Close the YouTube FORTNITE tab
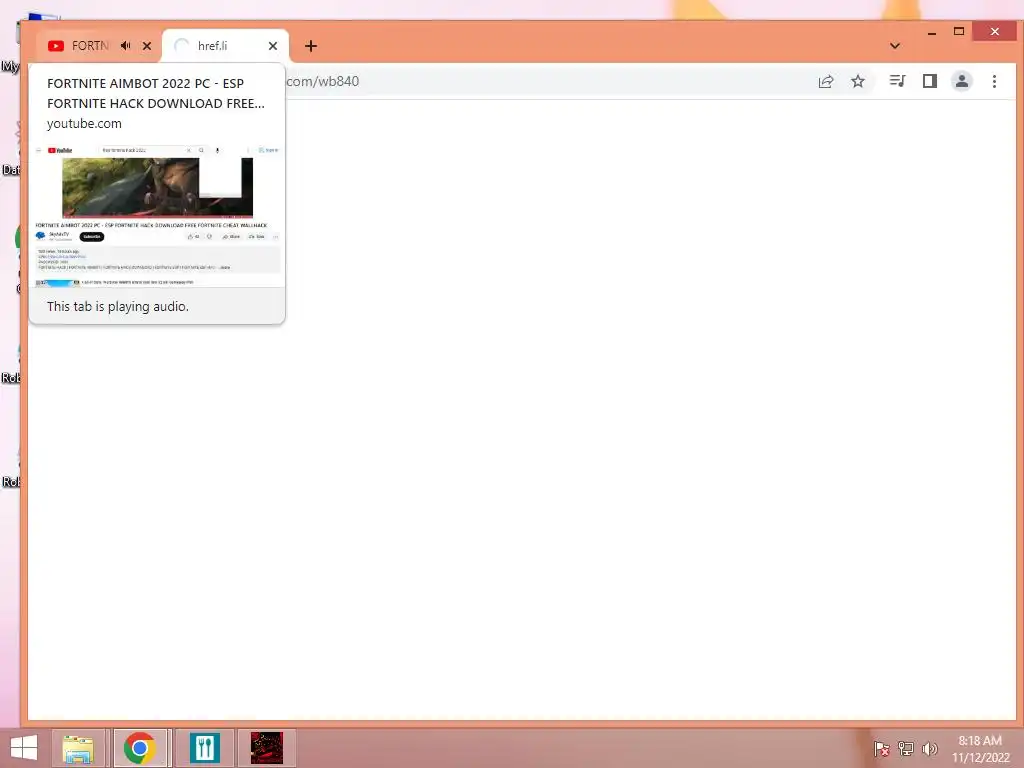Image resolution: width=1024 pixels, height=768 pixels. click(147, 46)
